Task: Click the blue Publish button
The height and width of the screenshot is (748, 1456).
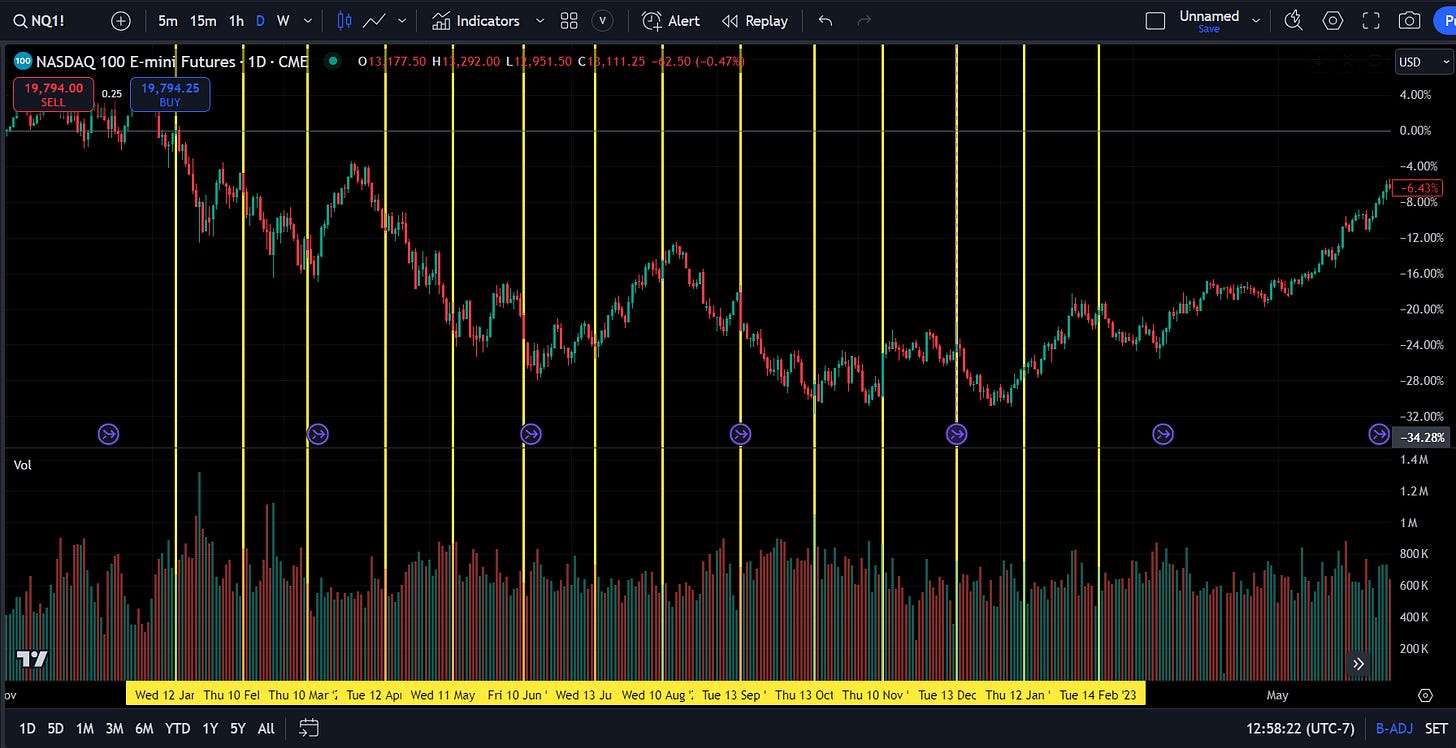Action: point(1445,20)
